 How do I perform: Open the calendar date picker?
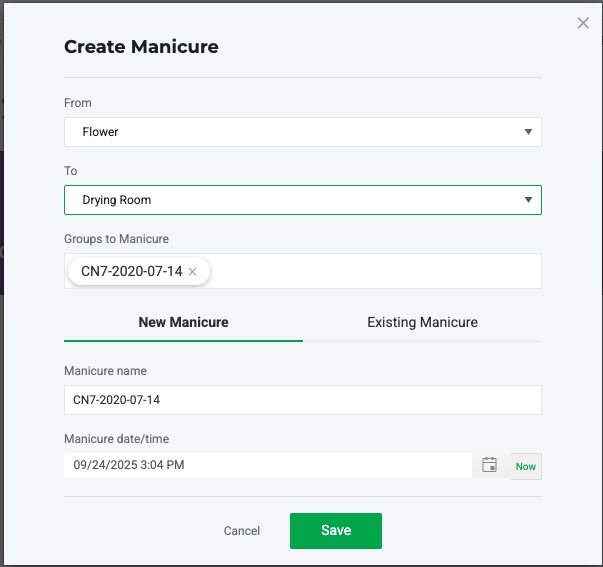click(489, 465)
